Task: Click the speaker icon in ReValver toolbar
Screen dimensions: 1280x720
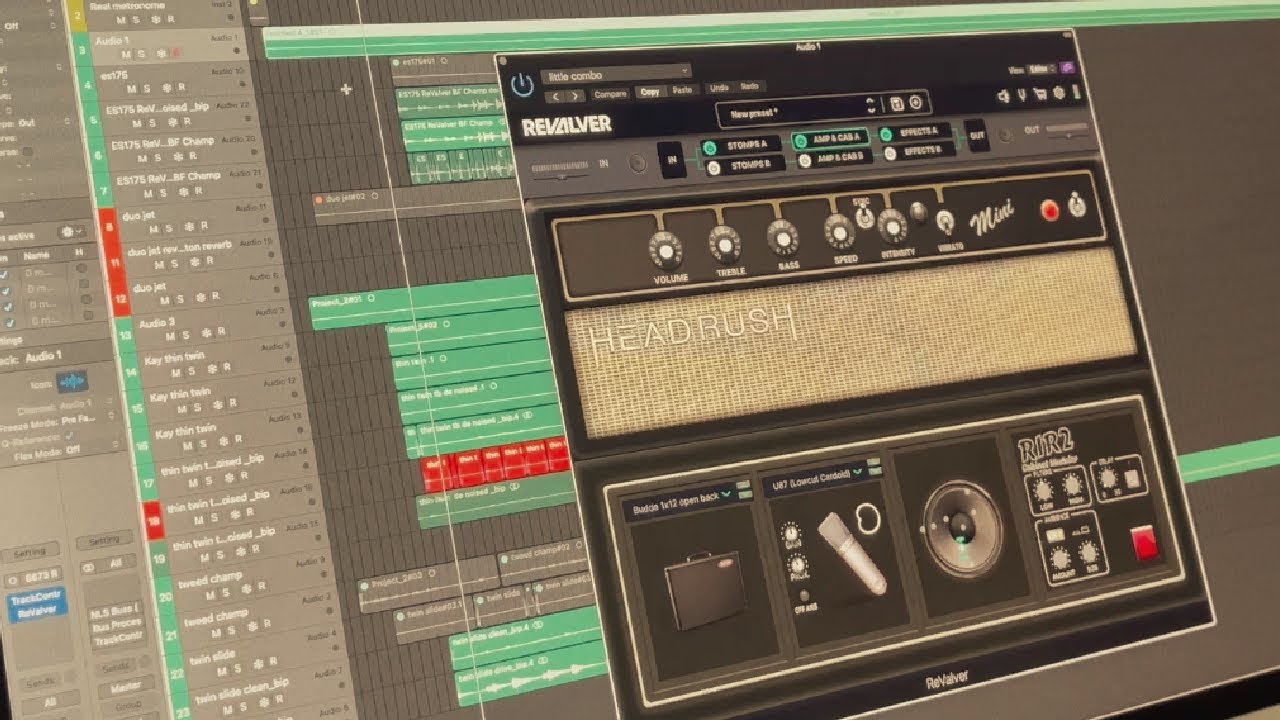Action: [1003, 97]
